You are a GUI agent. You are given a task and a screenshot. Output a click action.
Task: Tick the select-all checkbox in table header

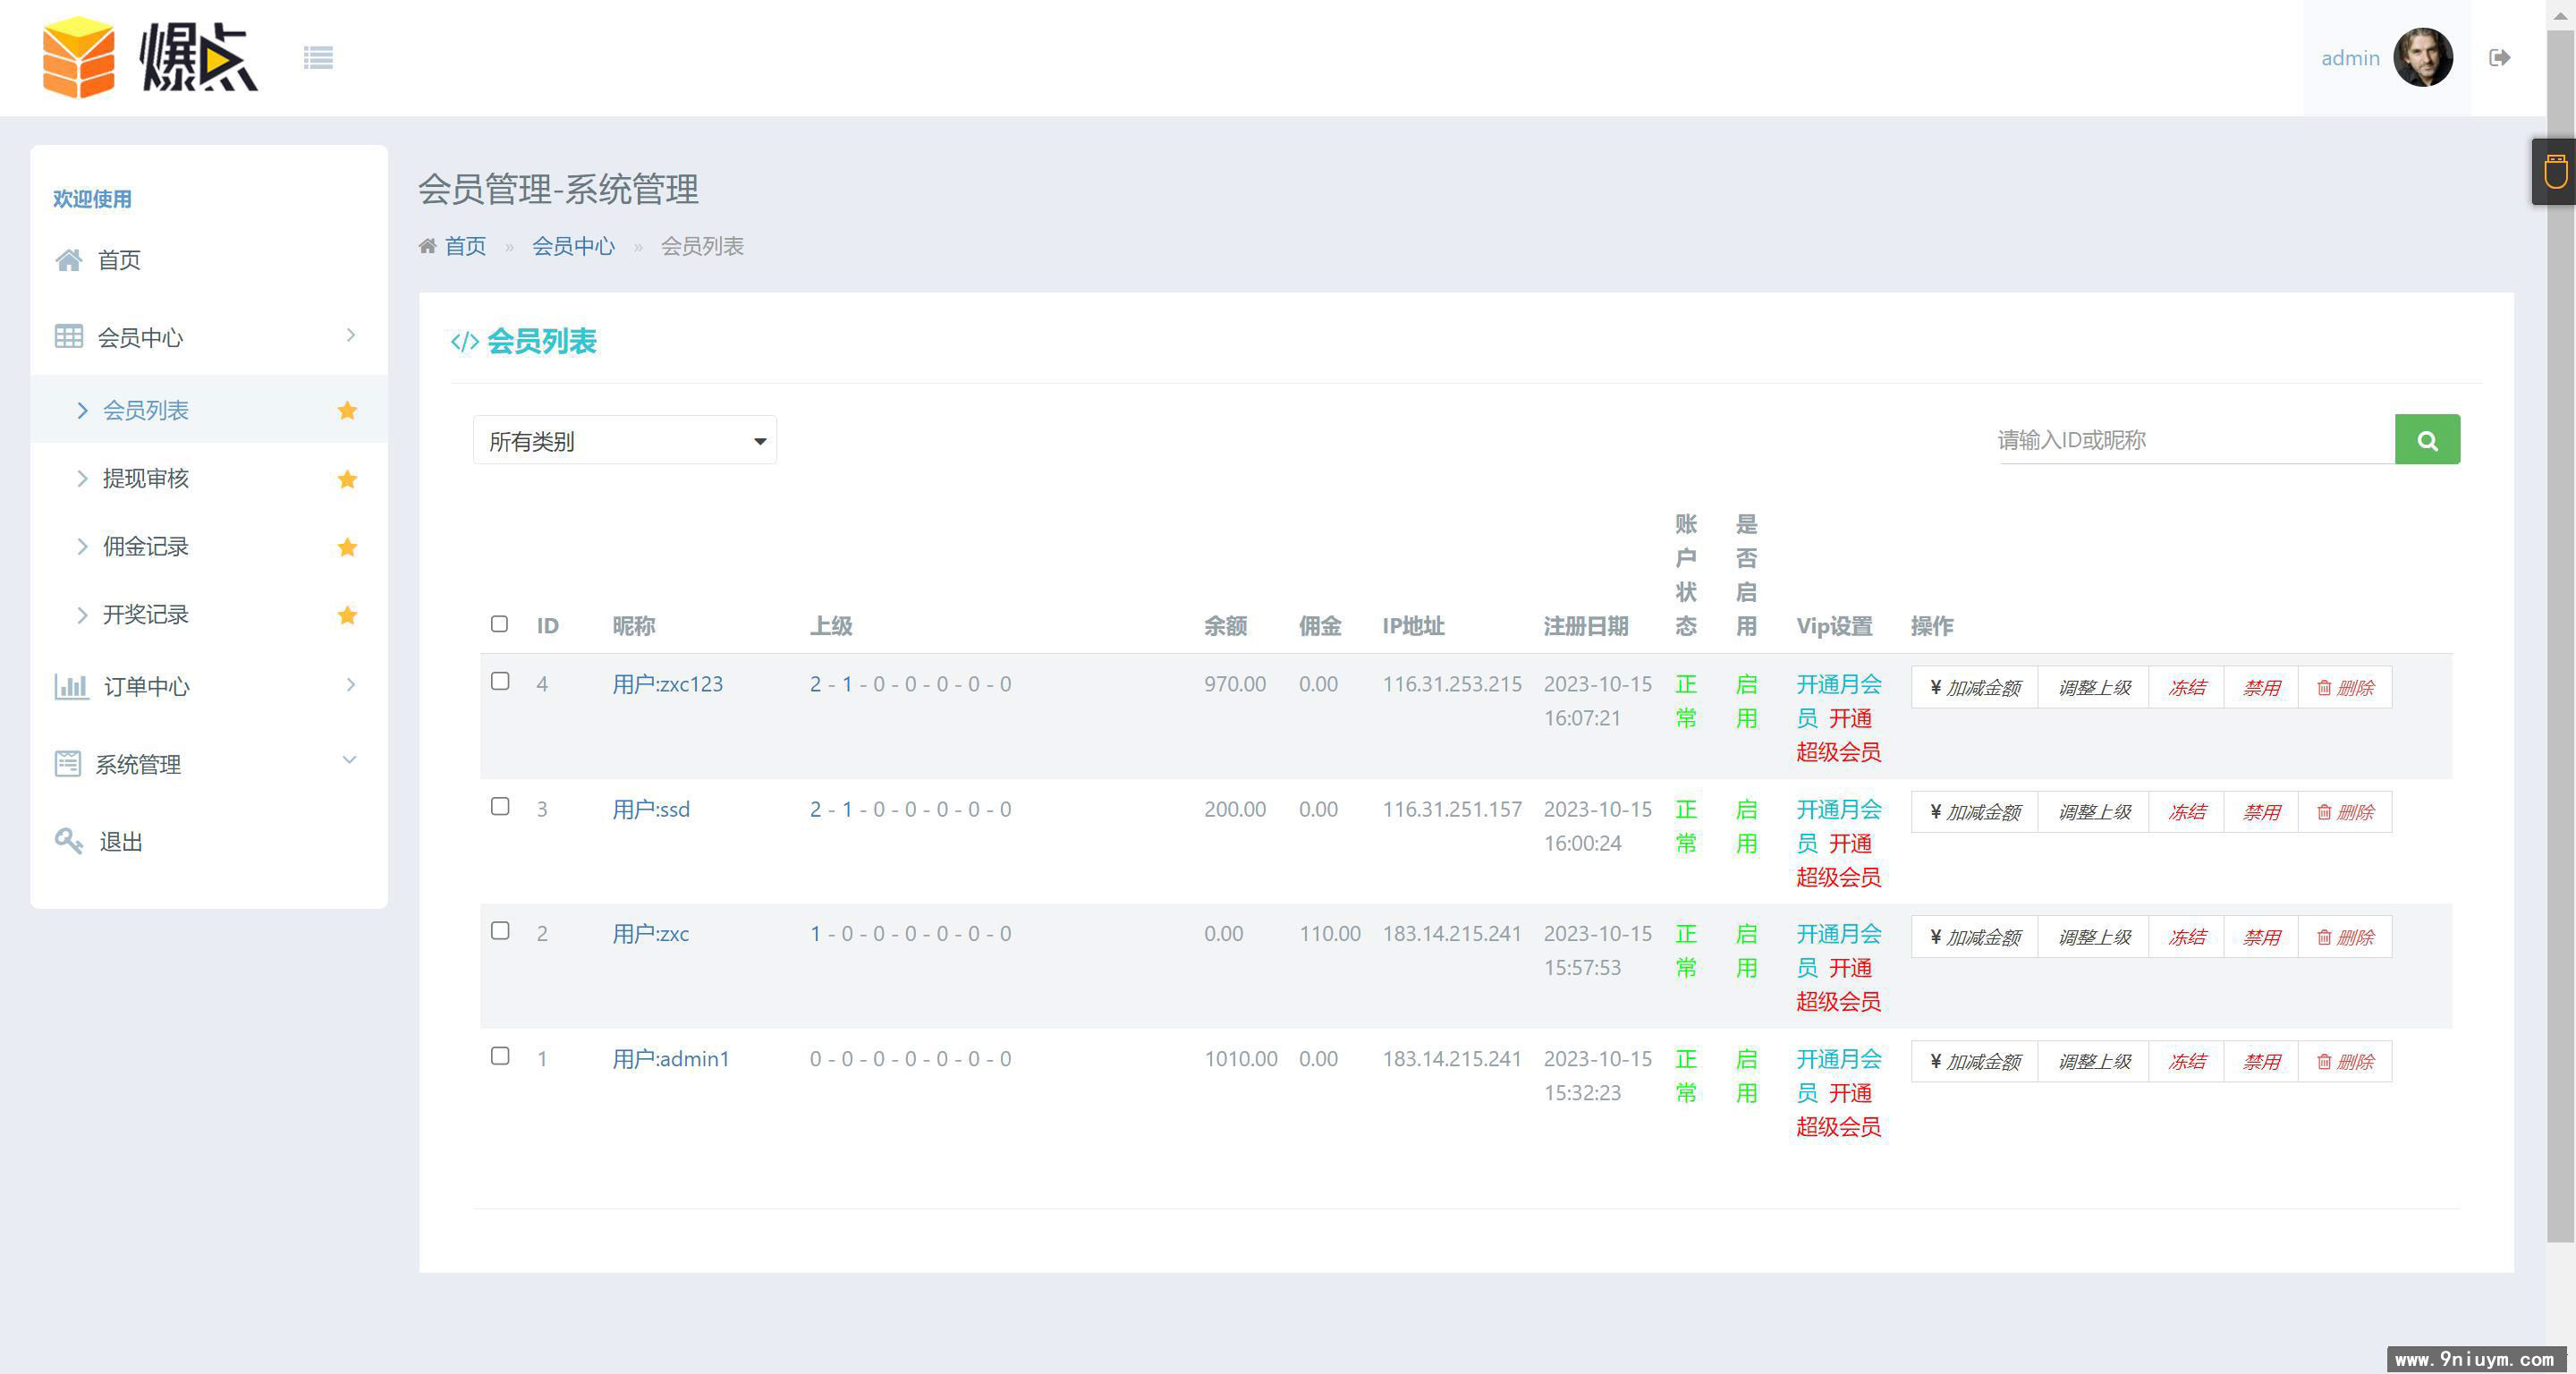[x=500, y=624]
